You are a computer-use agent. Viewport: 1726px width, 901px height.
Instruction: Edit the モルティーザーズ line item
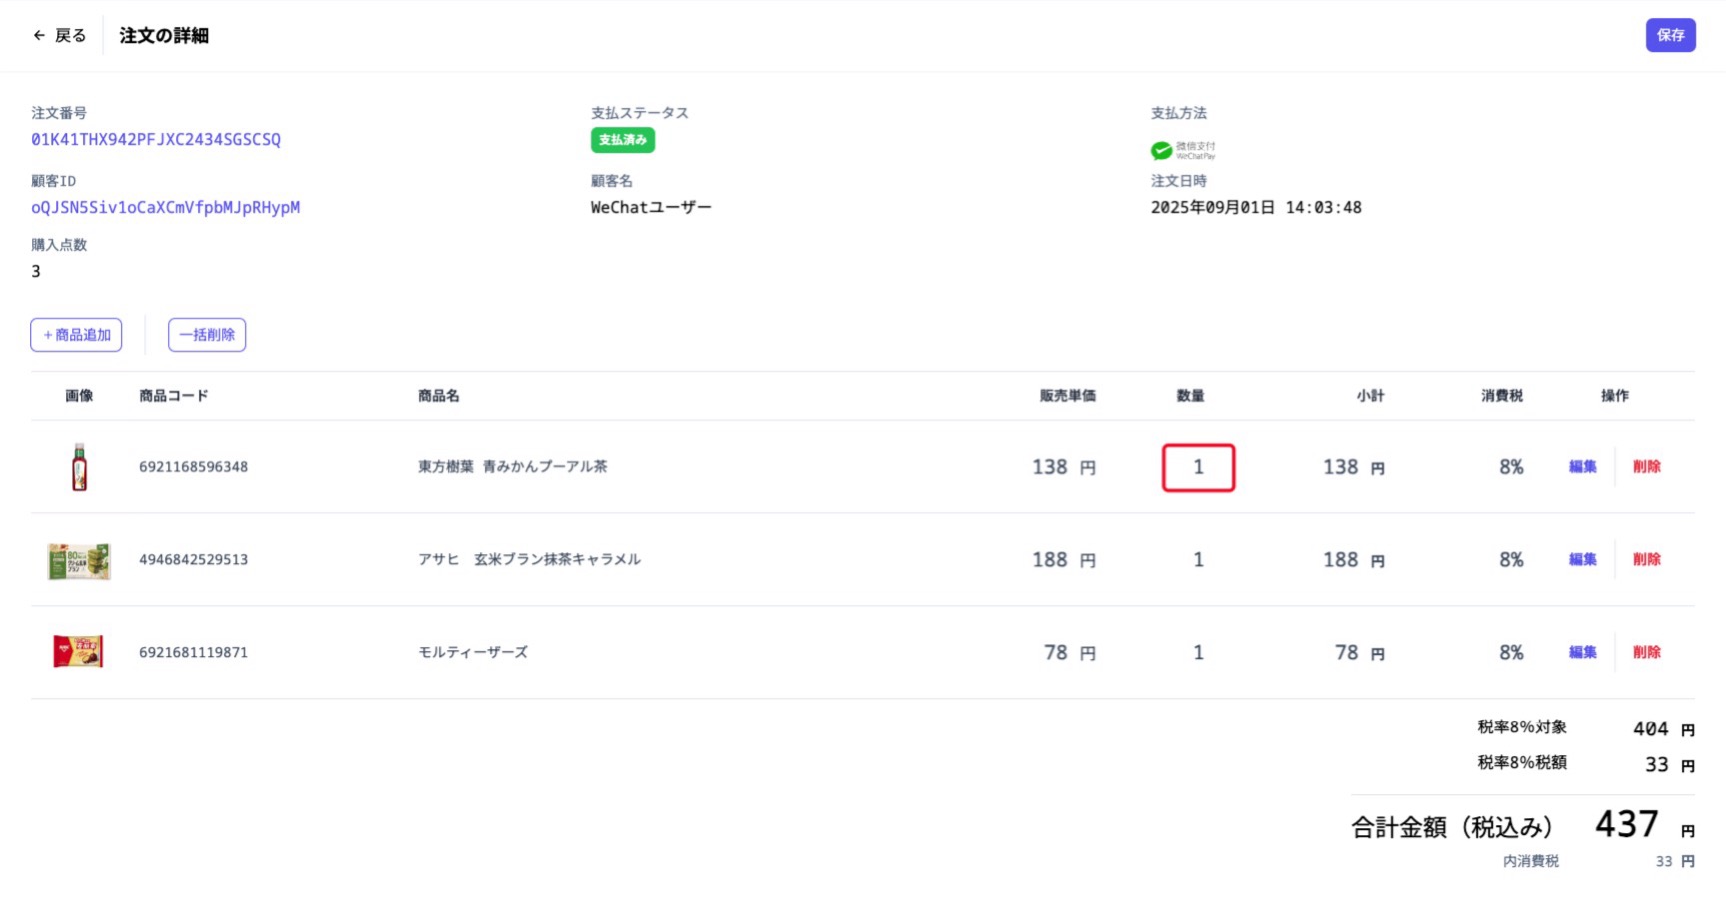[1581, 651]
